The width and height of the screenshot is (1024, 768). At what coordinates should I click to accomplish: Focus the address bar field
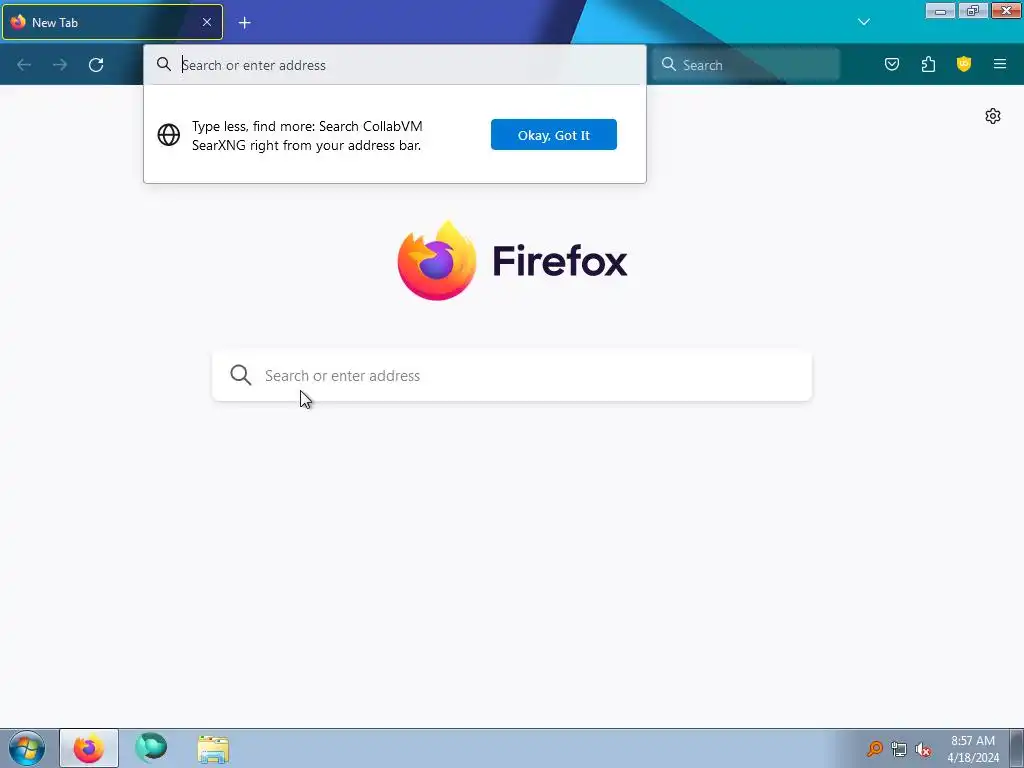tap(394, 65)
